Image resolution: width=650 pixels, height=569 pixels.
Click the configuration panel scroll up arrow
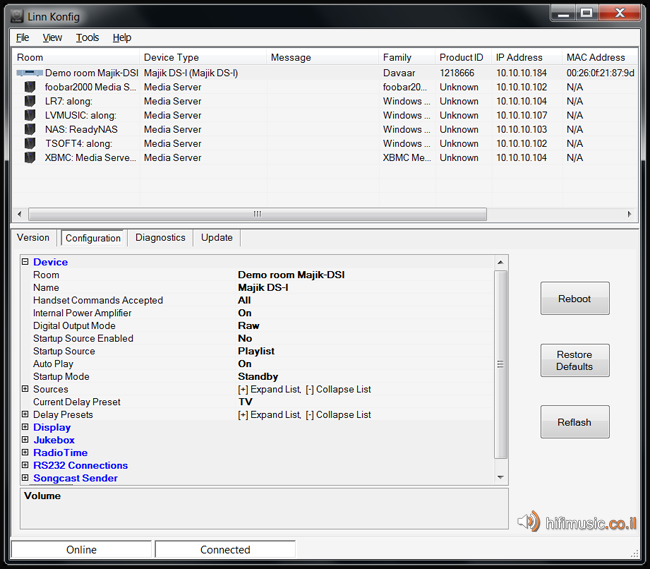click(501, 262)
